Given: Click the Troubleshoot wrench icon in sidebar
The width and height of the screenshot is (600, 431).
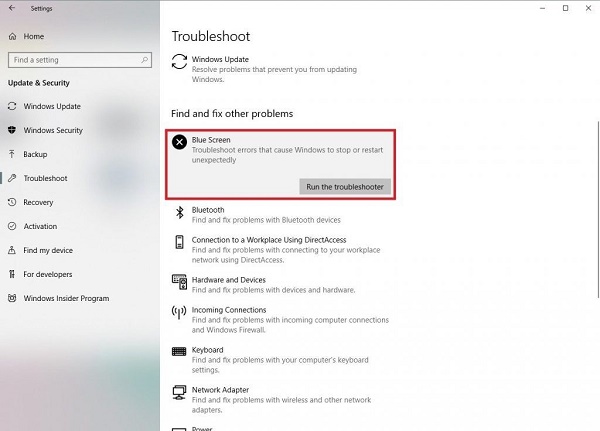Looking at the screenshot, I should click(x=12, y=178).
